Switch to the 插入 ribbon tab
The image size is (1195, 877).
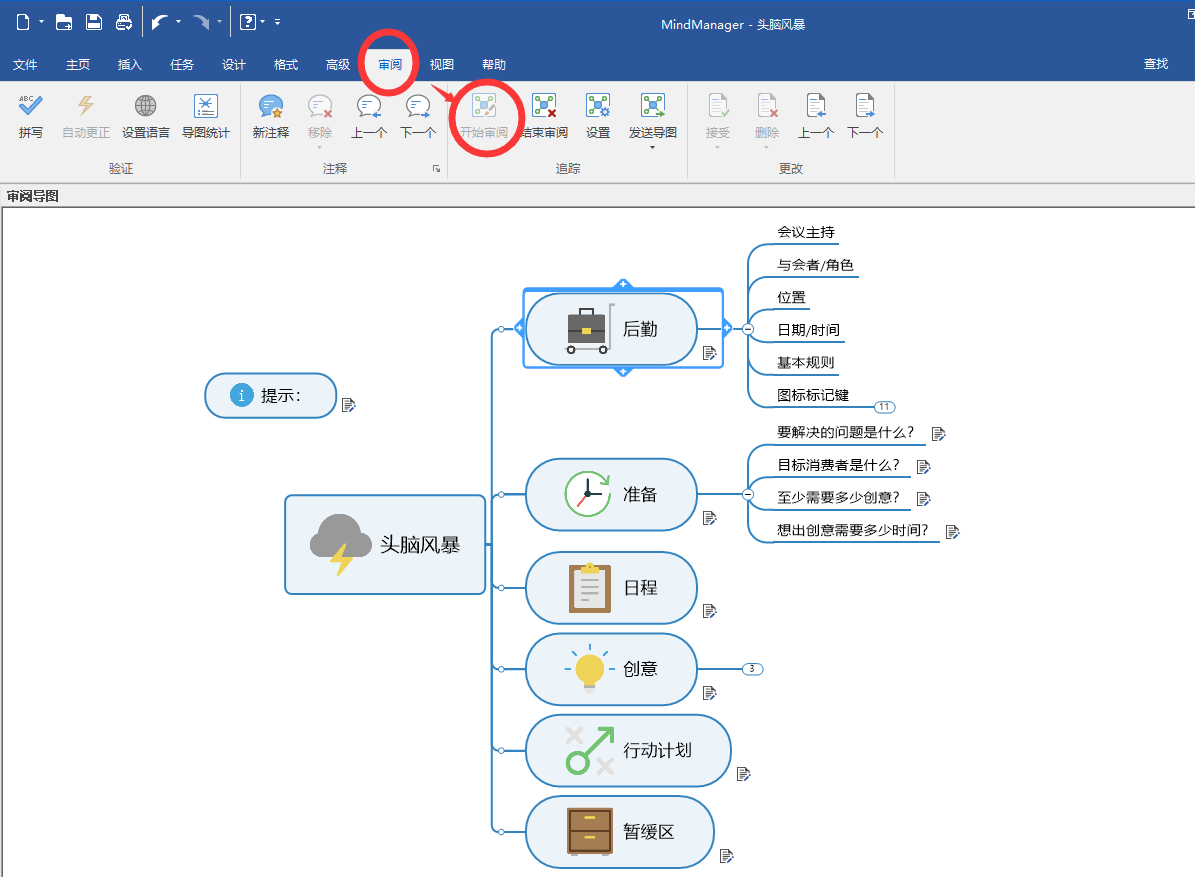[x=130, y=65]
